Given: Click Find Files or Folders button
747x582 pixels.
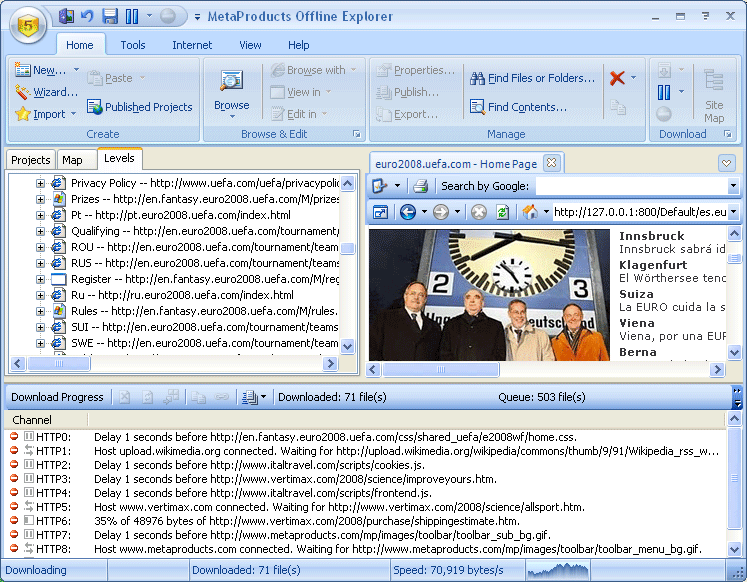Looking at the screenshot, I should 532,78.
